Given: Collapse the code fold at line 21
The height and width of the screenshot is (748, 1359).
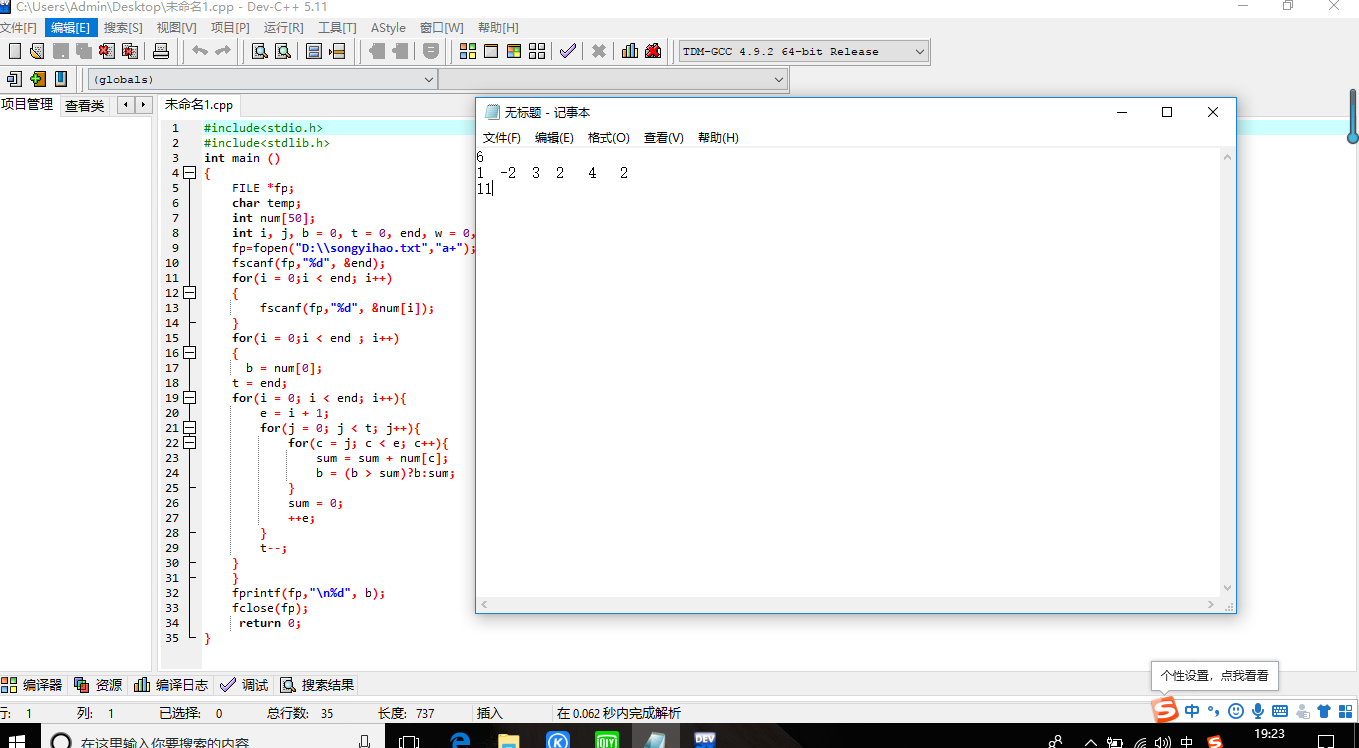Looking at the screenshot, I should click(190, 428).
